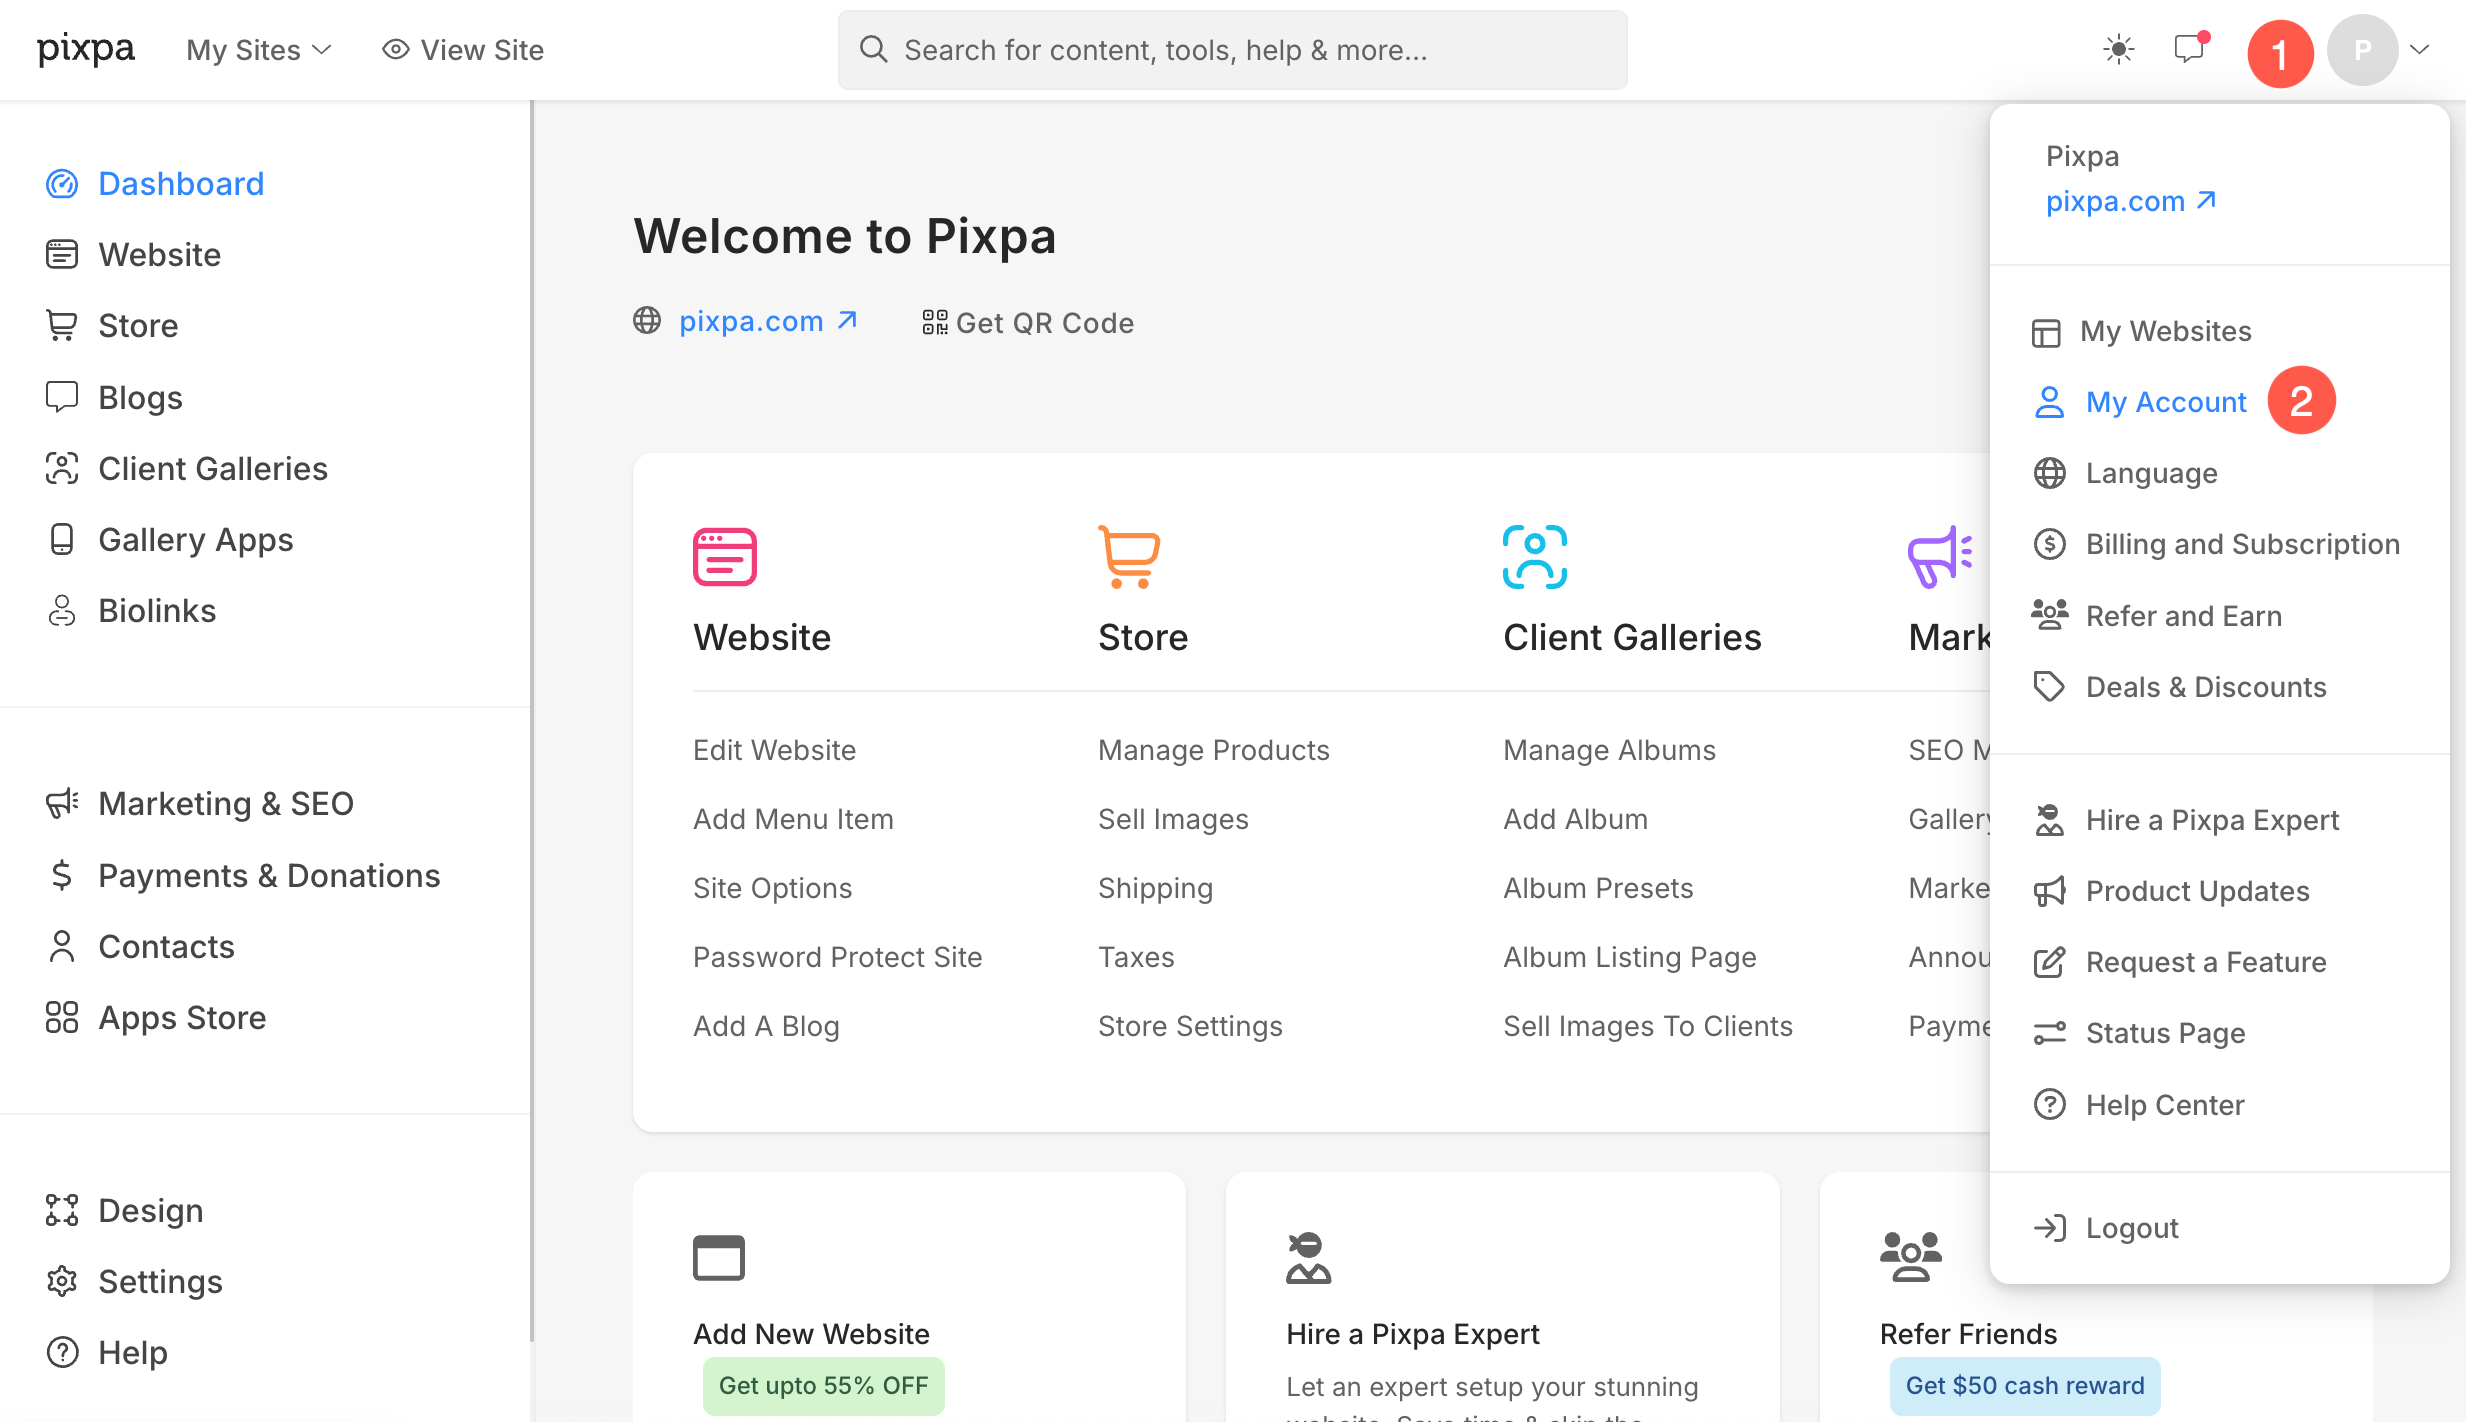Click the Store orange cart icon
This screenshot has height=1422, width=2466.
[x=1129, y=557]
